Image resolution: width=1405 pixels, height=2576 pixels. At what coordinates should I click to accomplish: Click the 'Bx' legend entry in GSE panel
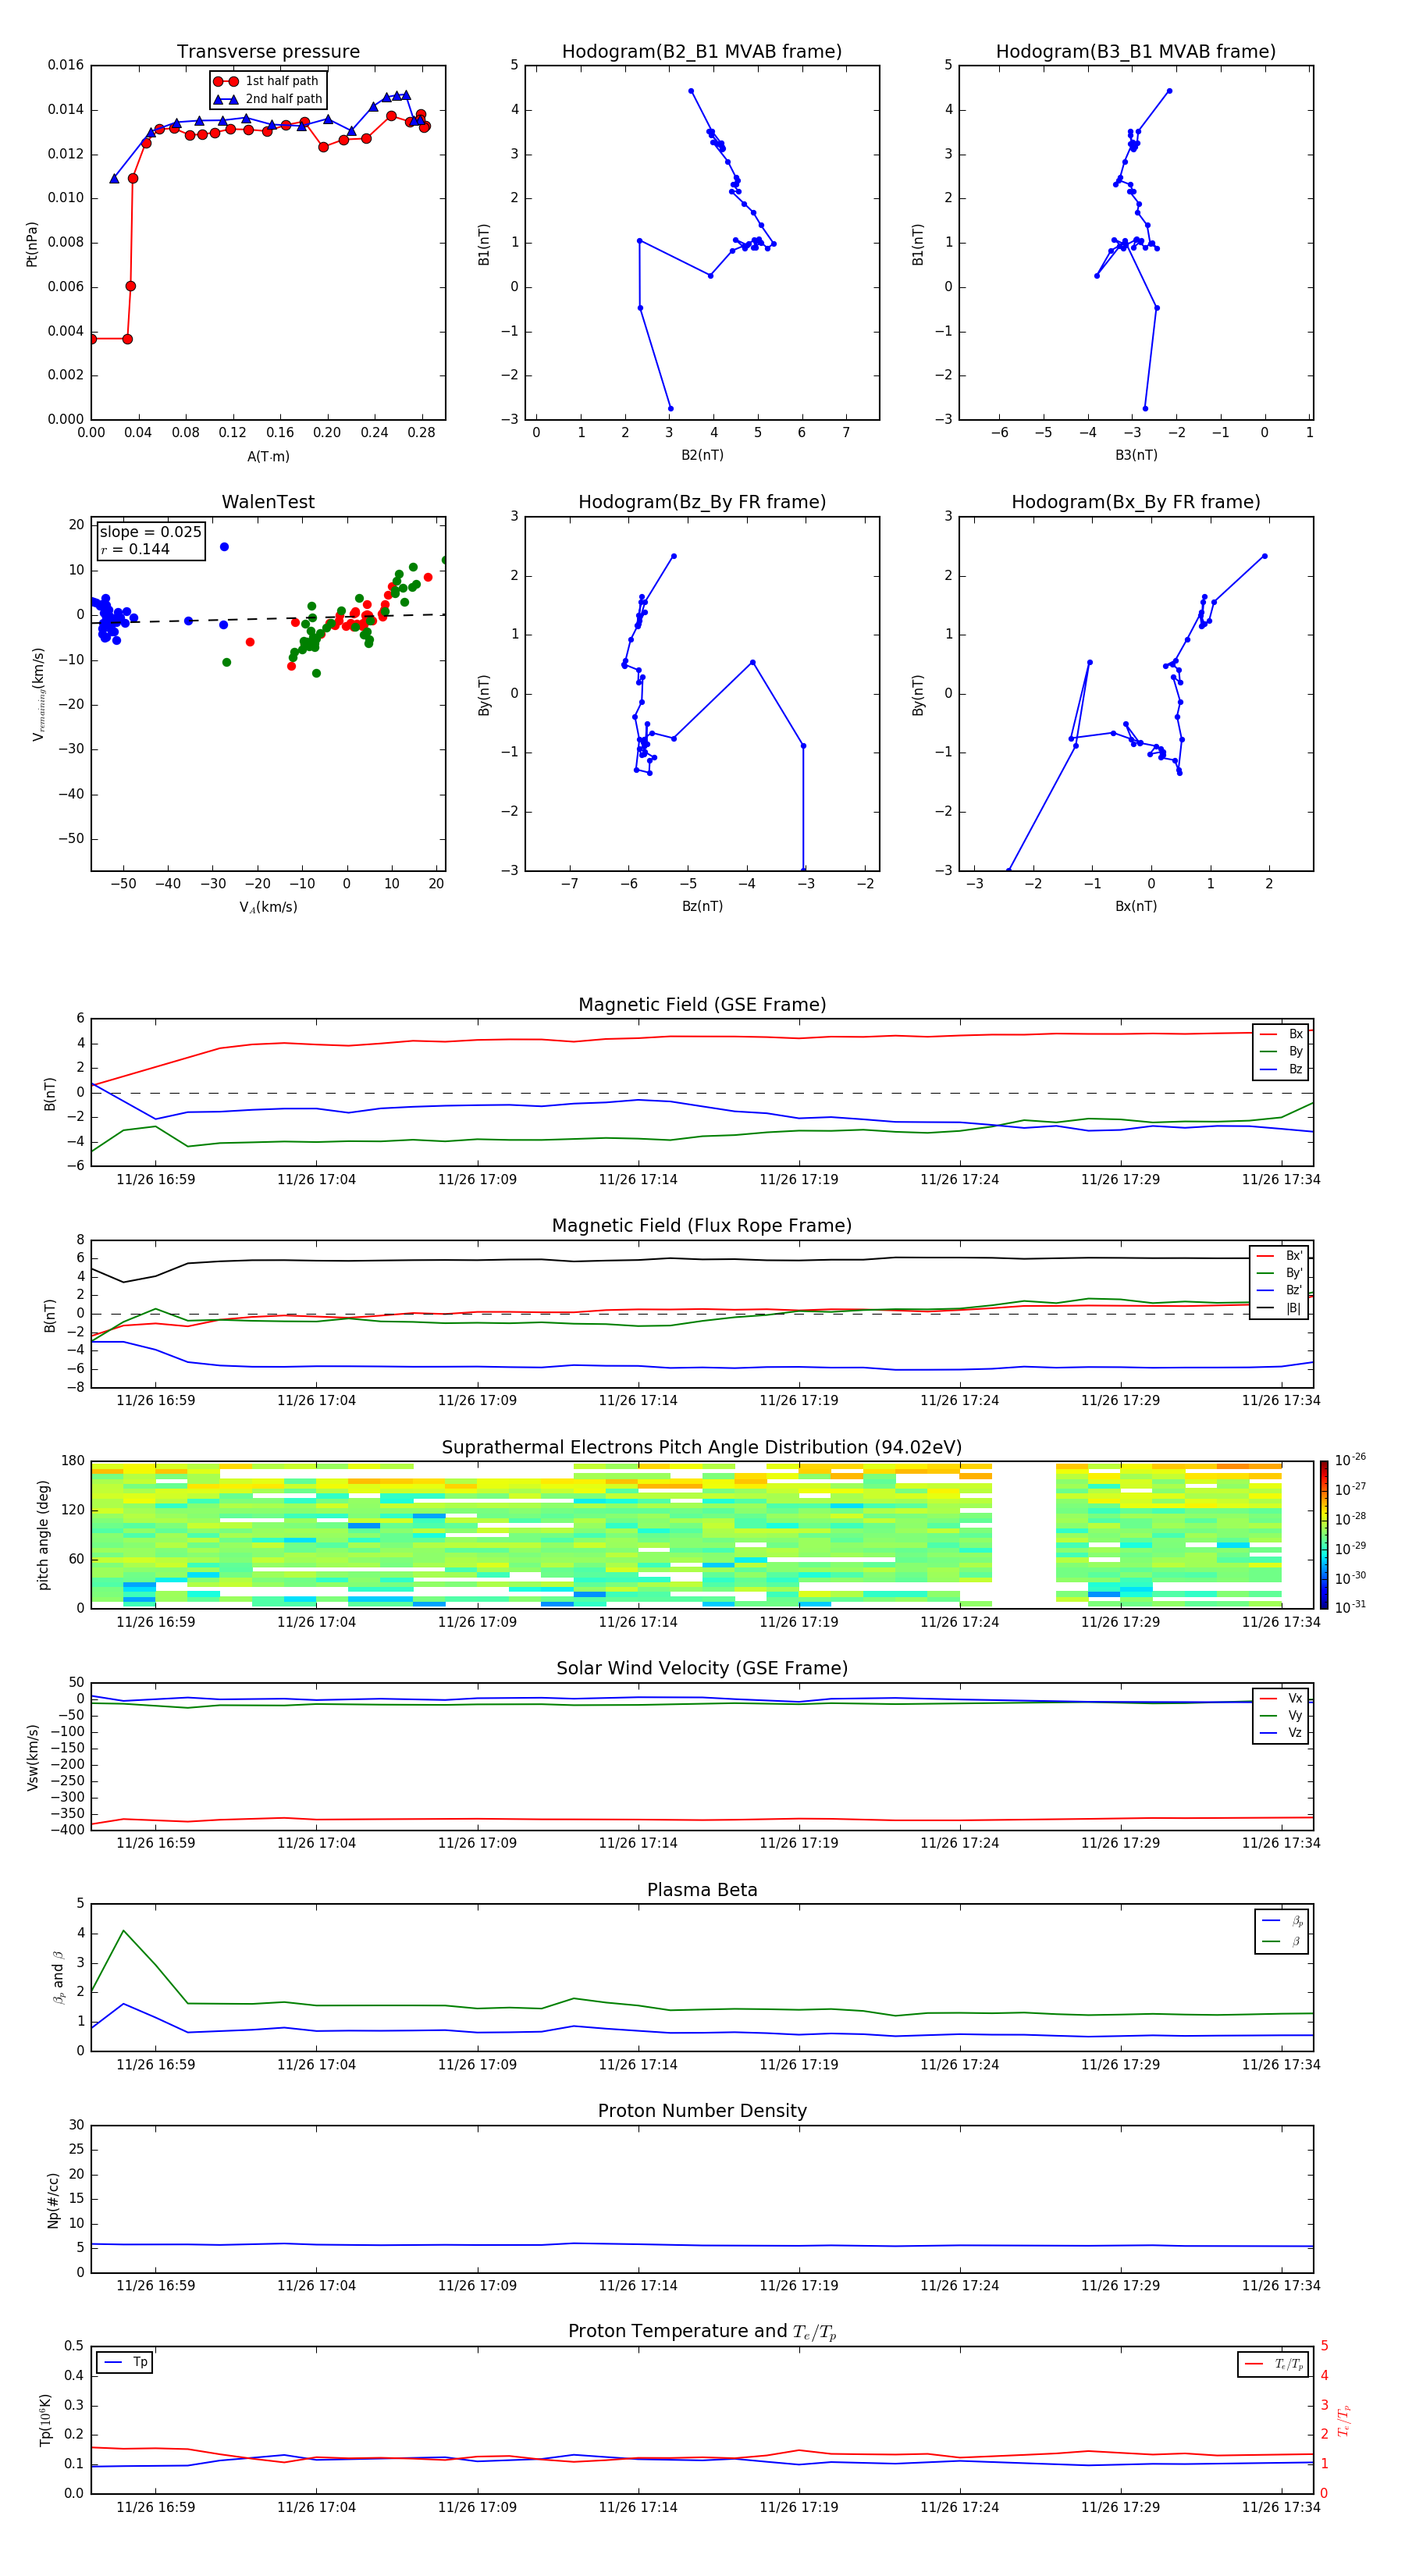[1281, 1034]
